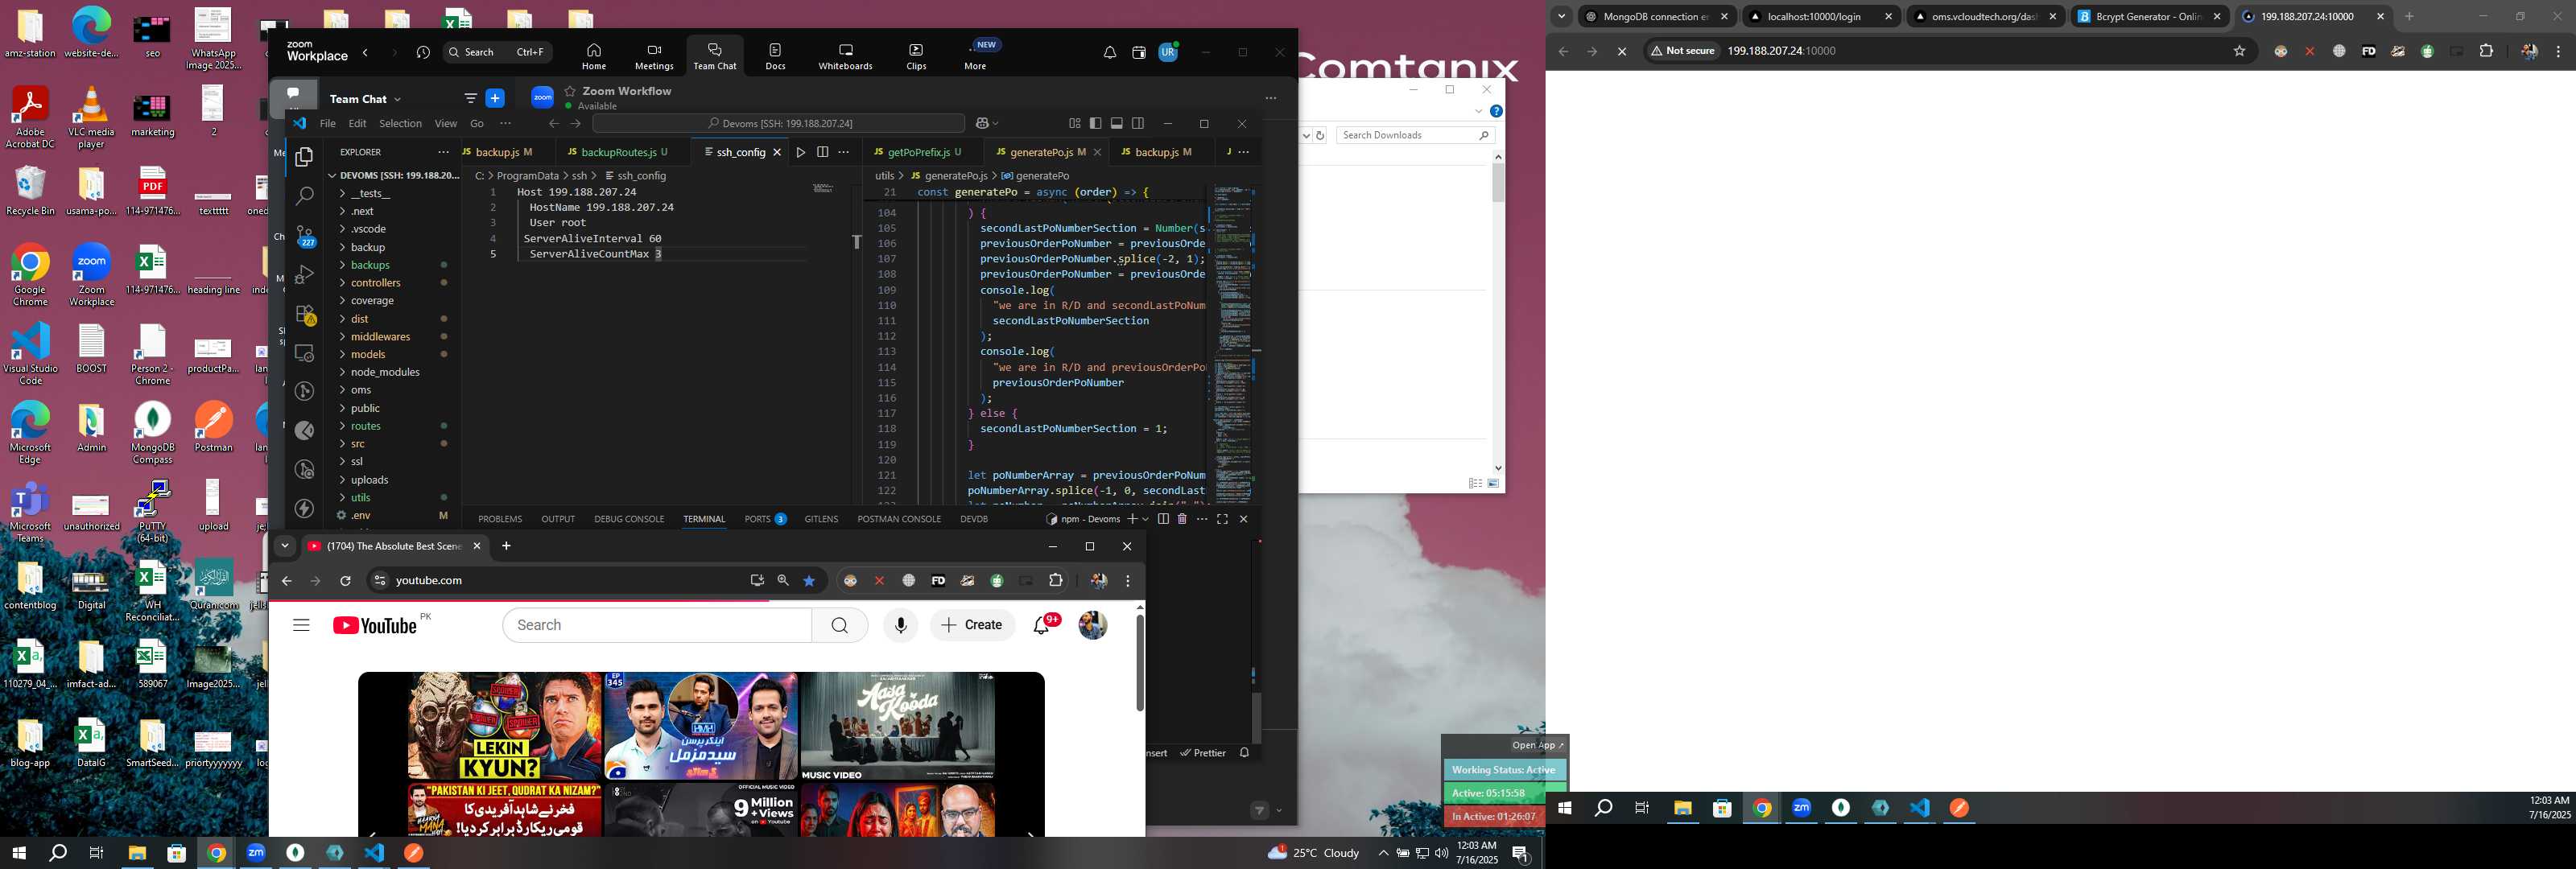
Task: Open Extensions view with warning badge
Action: [x=305, y=314]
